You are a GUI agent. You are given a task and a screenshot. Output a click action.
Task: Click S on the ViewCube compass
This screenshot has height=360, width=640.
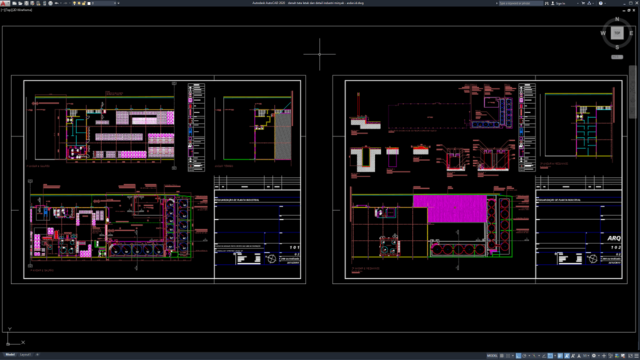pyautogui.click(x=617, y=47)
